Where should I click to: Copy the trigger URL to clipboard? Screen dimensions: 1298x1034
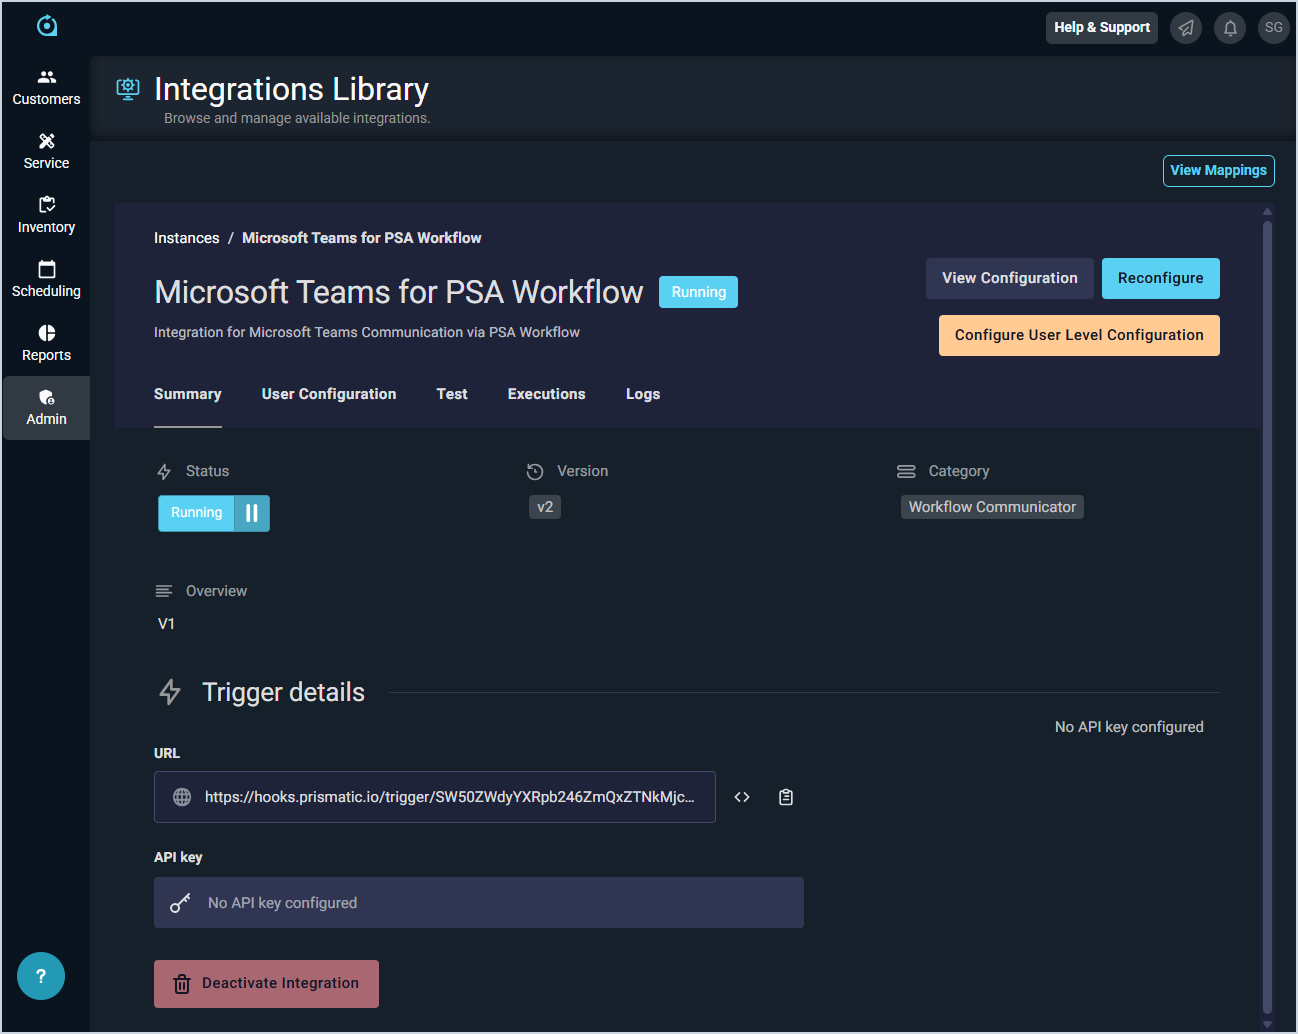point(786,797)
